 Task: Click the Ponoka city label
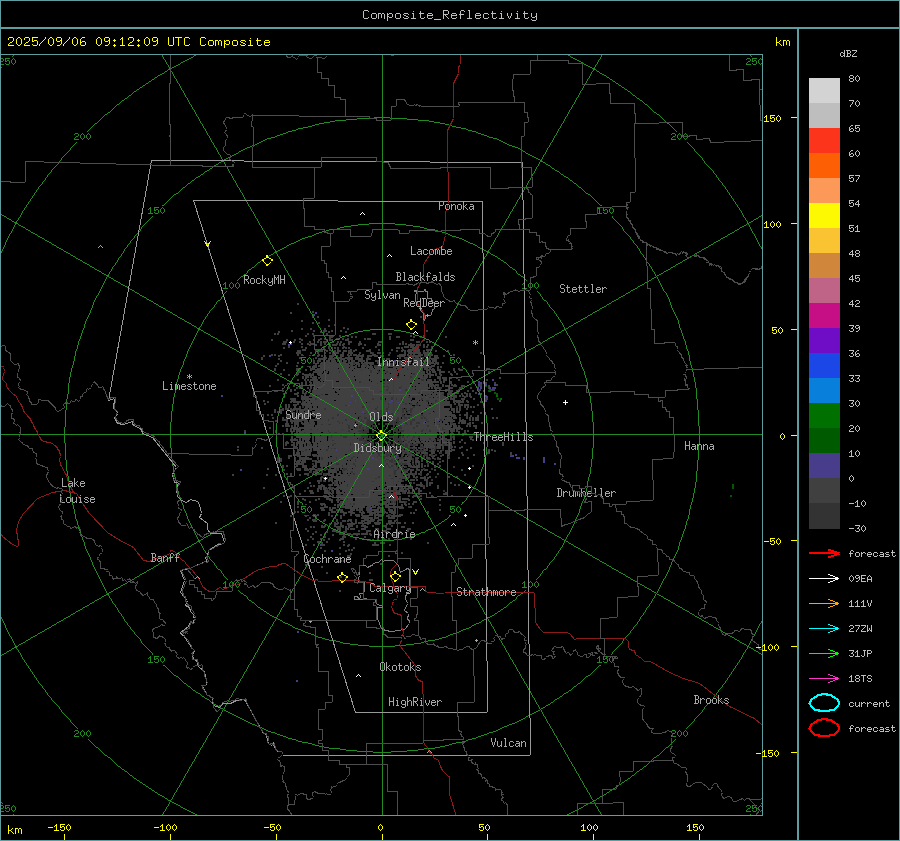pos(456,206)
